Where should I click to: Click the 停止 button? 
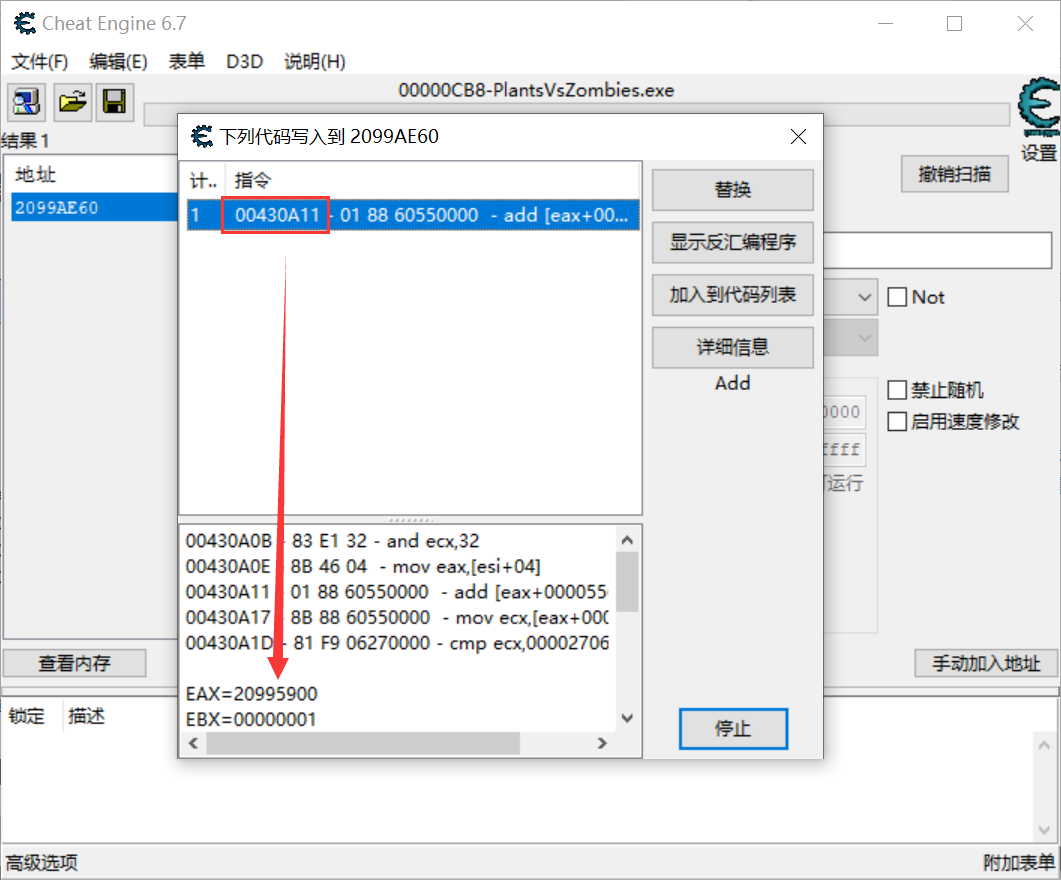coord(733,728)
